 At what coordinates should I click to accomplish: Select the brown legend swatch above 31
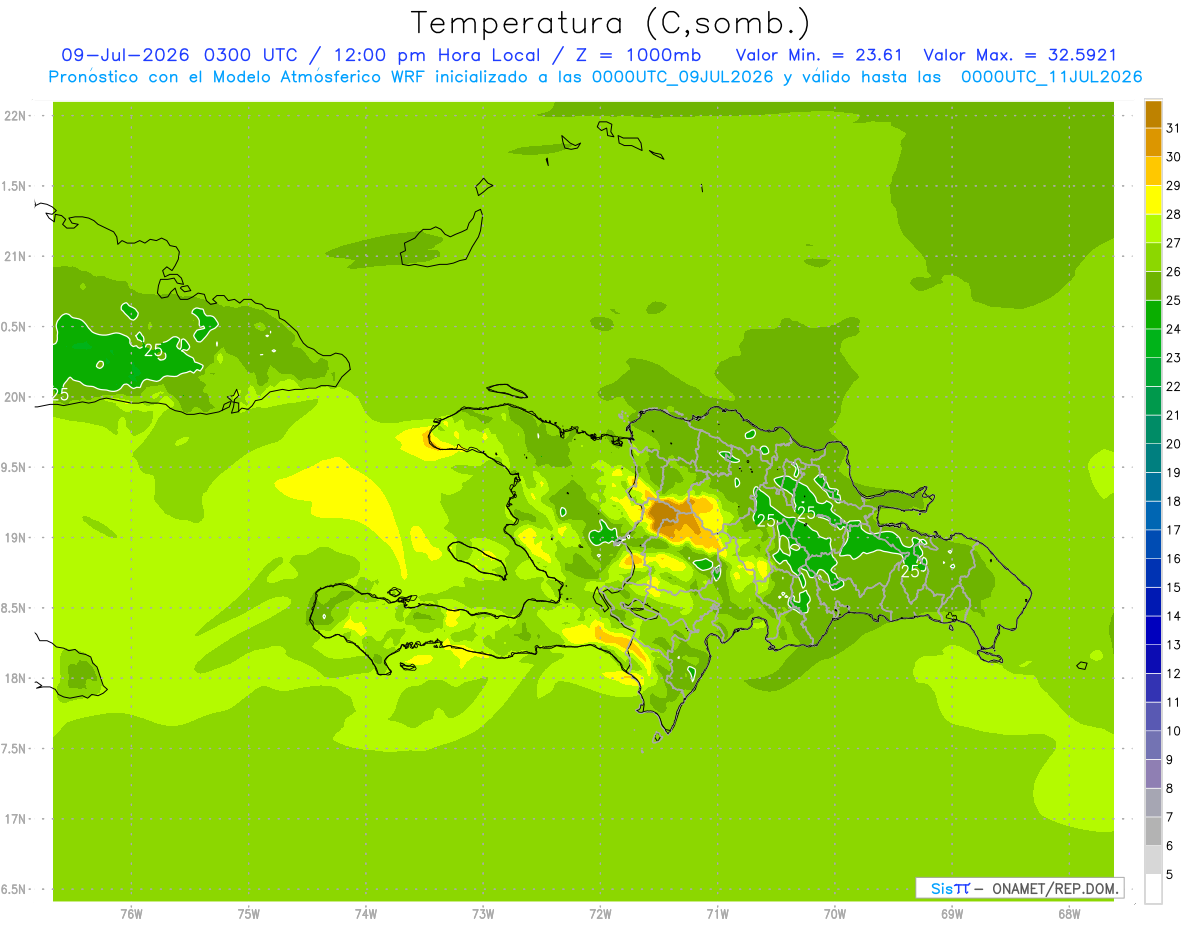point(1153,114)
